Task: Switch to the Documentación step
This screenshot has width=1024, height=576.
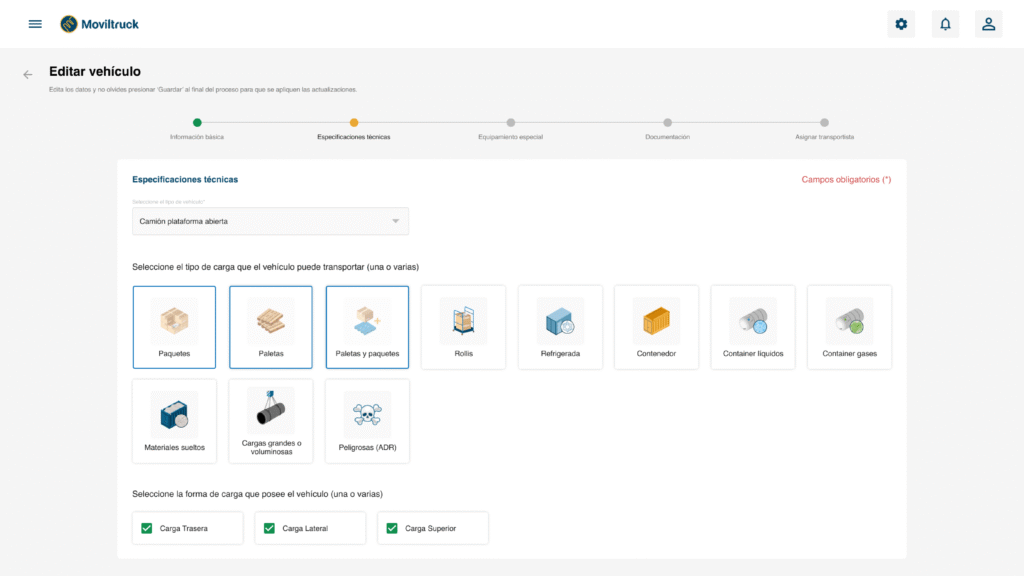Action: tap(667, 123)
